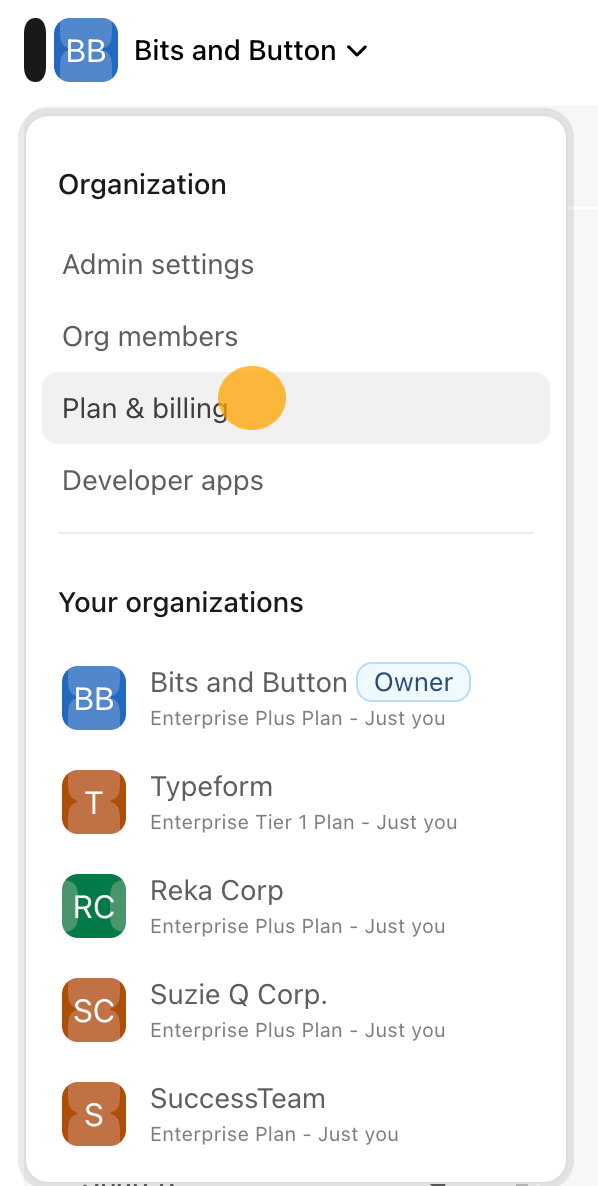This screenshot has height=1186, width=598.
Task: Open Admin settings
Action: tap(158, 265)
